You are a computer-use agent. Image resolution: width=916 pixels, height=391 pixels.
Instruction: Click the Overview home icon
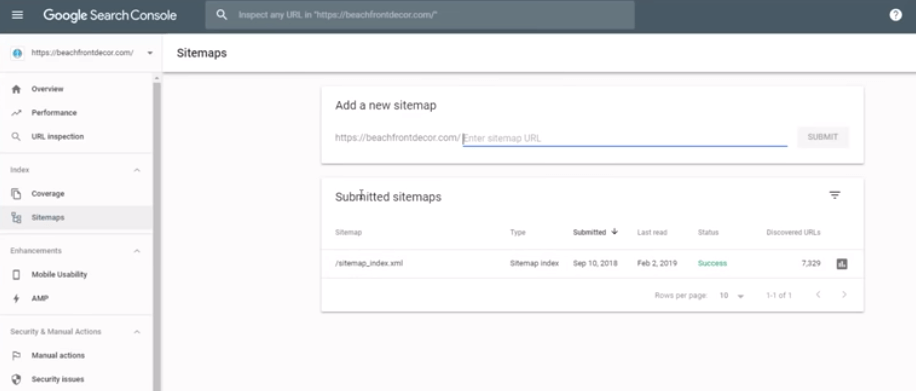coord(16,89)
